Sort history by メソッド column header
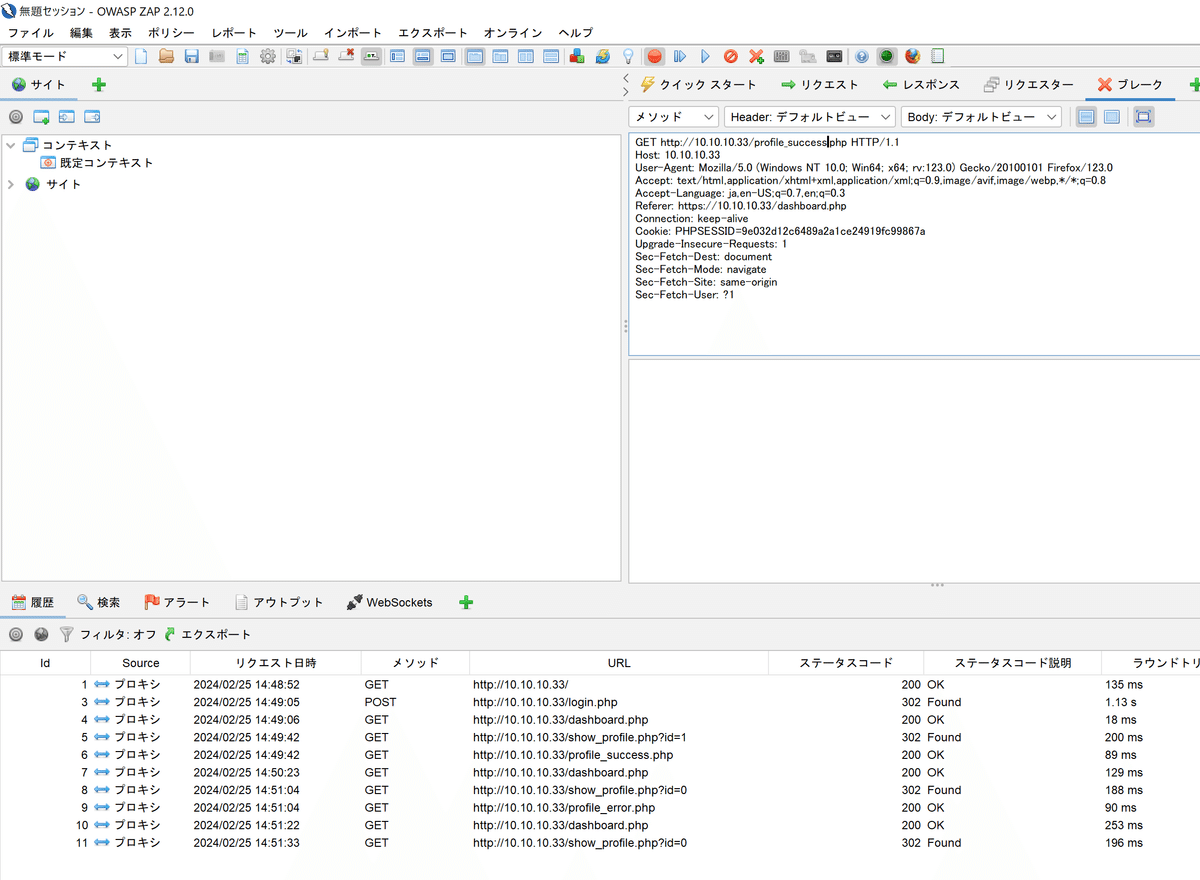The width and height of the screenshot is (1200, 880). click(415, 663)
